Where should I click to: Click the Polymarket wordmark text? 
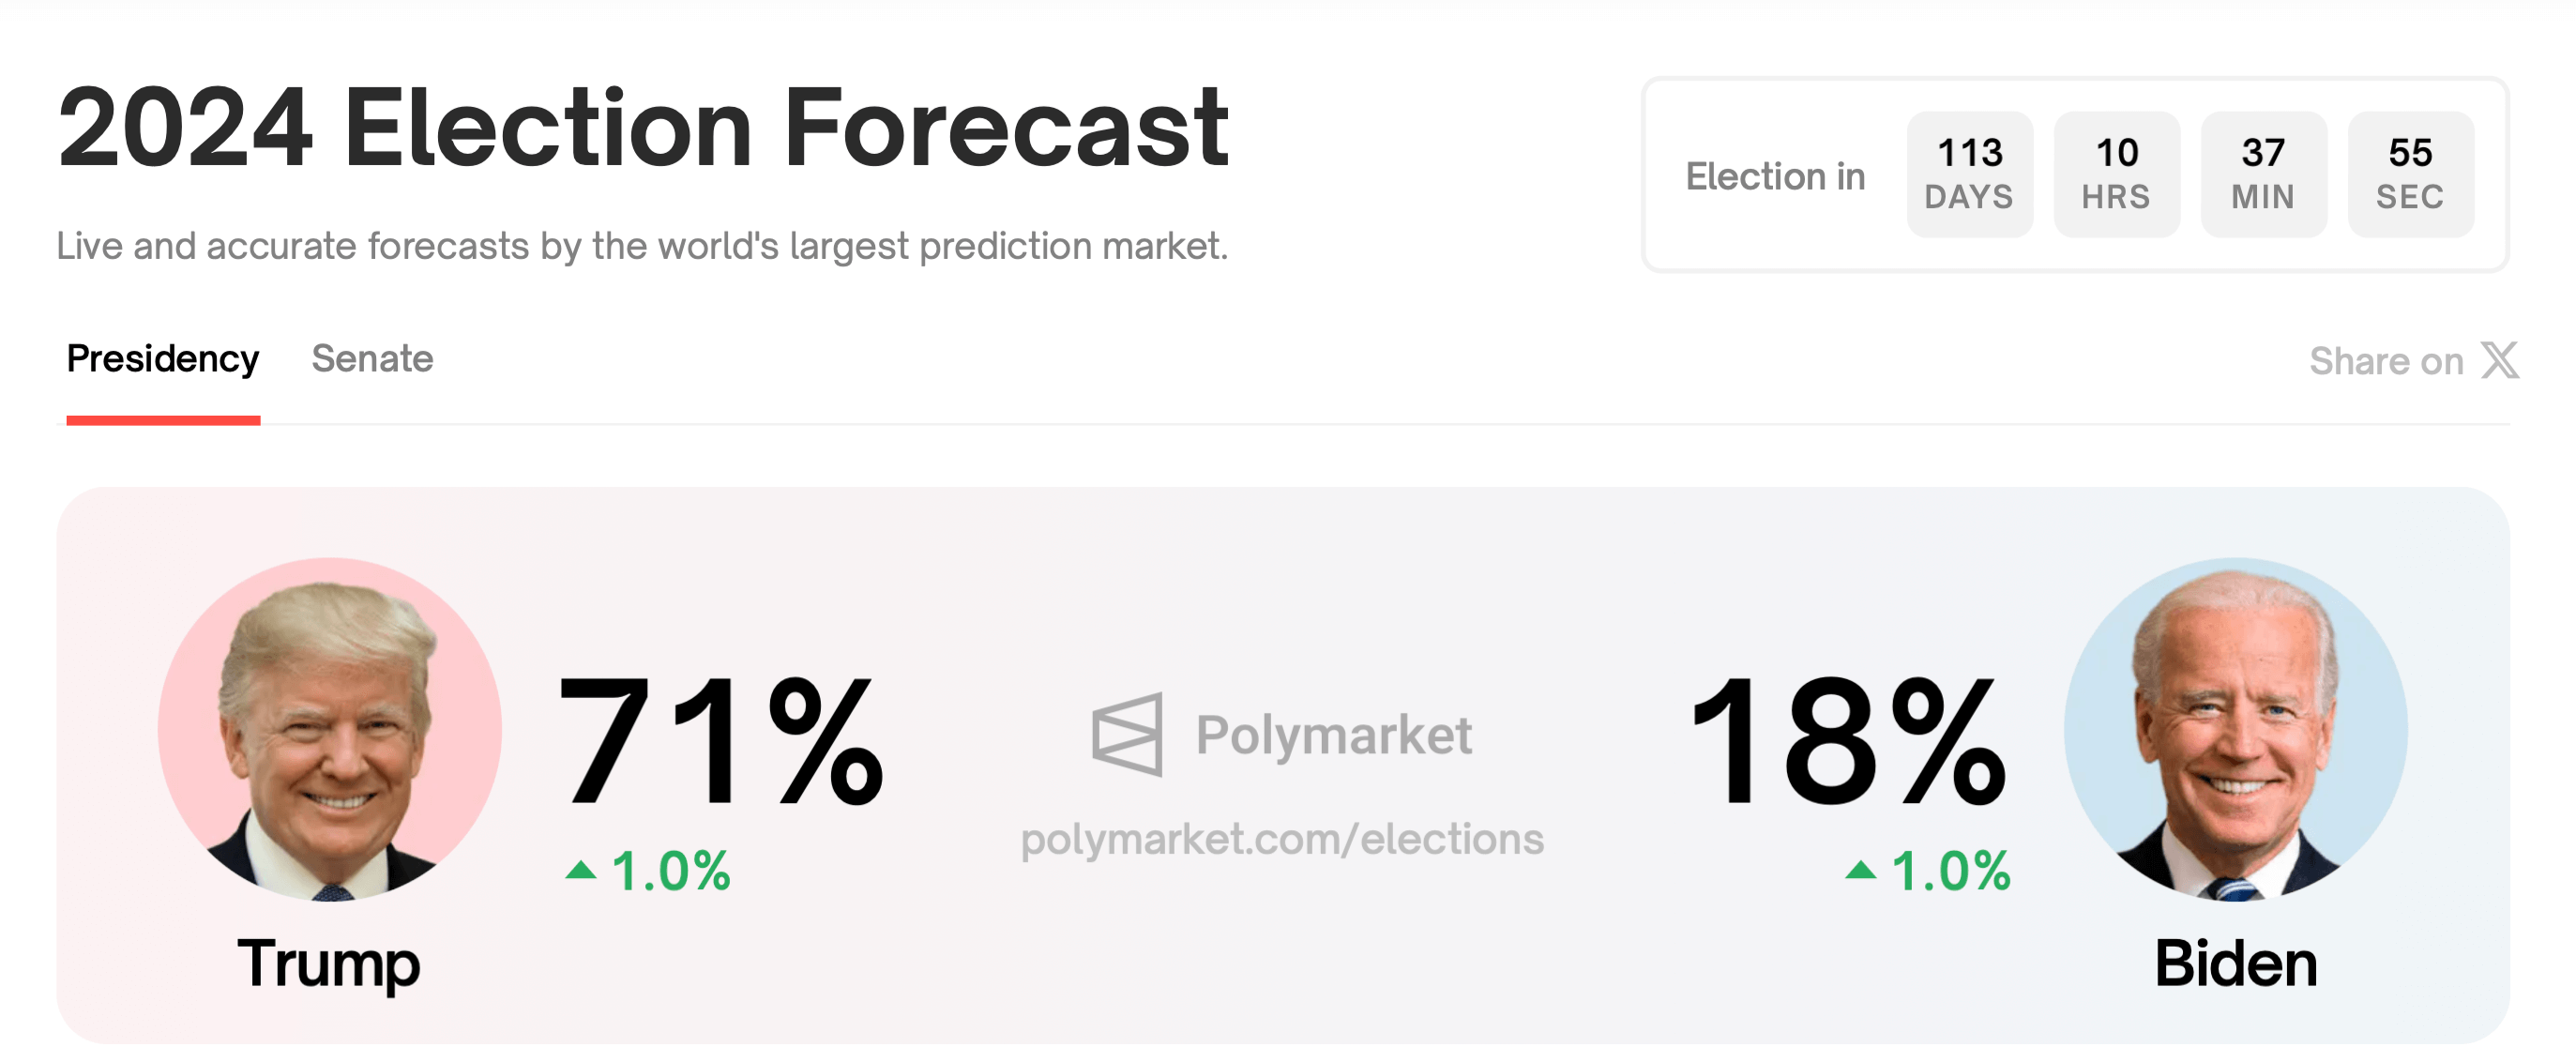coord(1334,736)
